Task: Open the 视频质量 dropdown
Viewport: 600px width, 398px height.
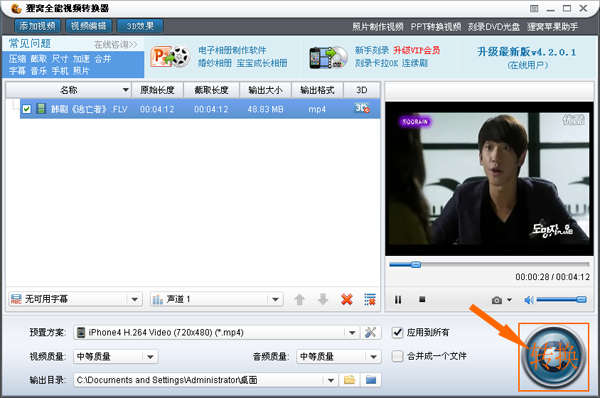Action: (116, 357)
